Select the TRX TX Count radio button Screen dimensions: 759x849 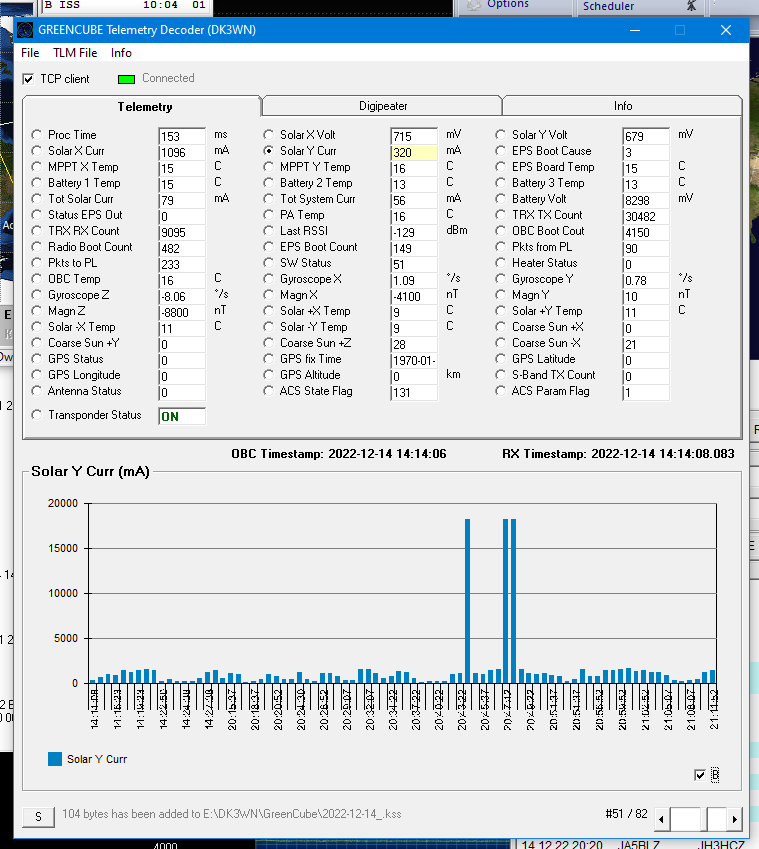501,215
